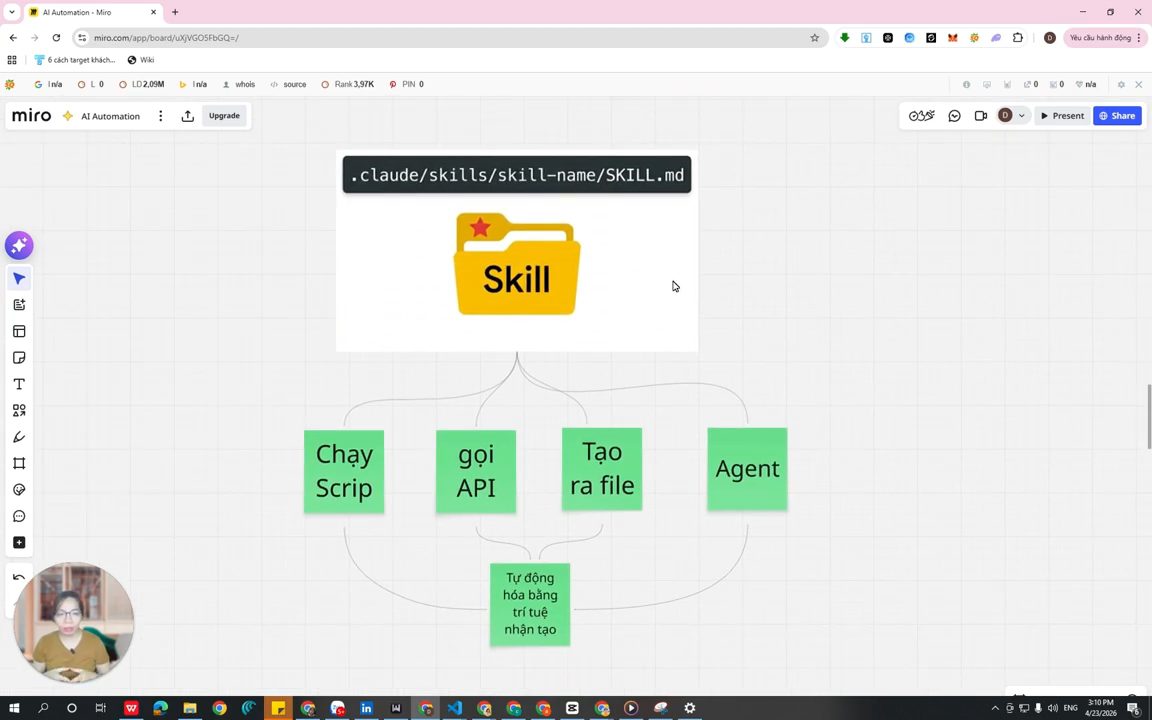Start Present mode
This screenshot has width=1152, height=720.
pos(1062,116)
